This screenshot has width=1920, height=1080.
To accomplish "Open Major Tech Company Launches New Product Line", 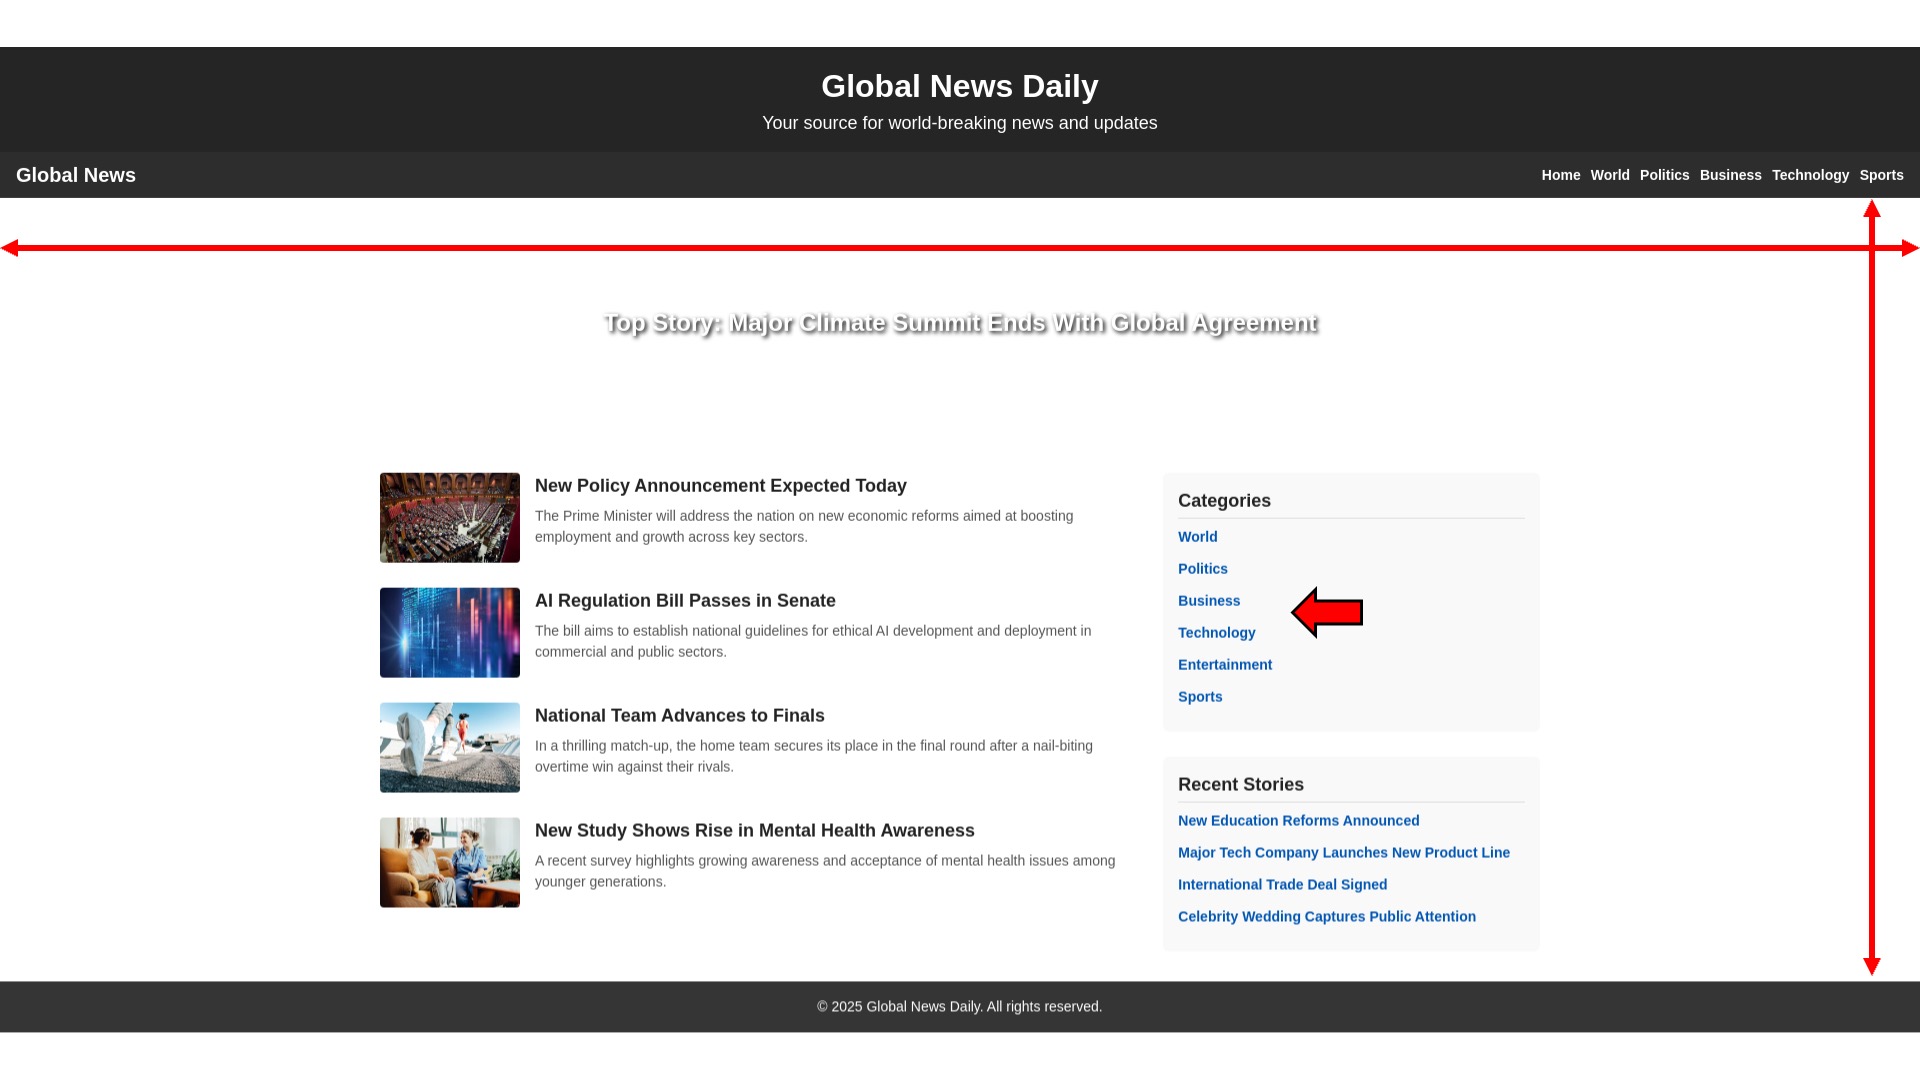I will point(1343,853).
